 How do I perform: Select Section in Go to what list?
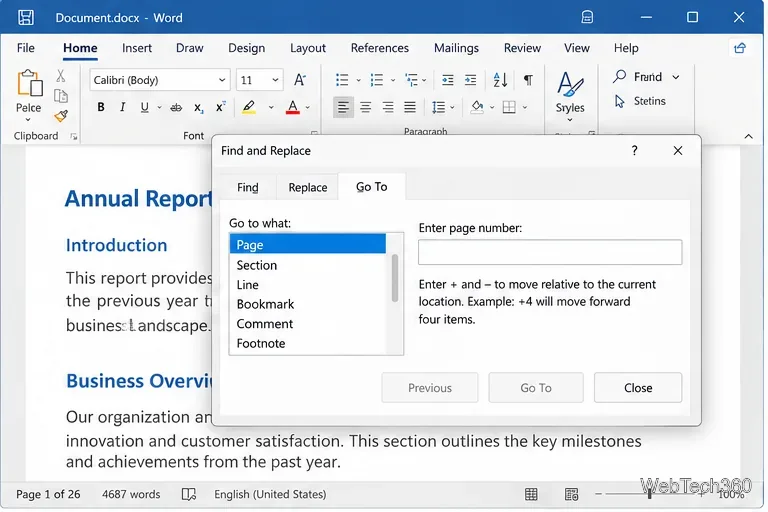click(x=308, y=265)
